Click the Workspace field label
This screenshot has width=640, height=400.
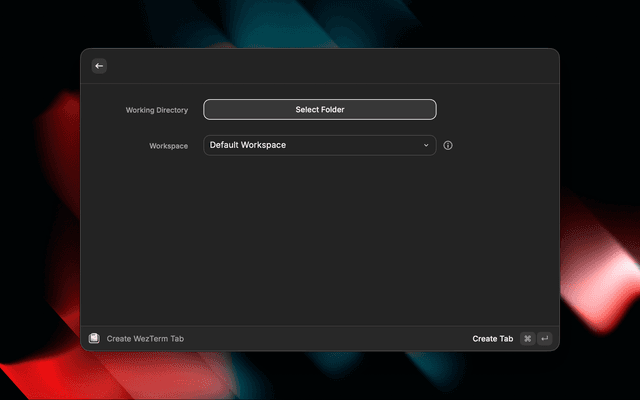click(168, 146)
